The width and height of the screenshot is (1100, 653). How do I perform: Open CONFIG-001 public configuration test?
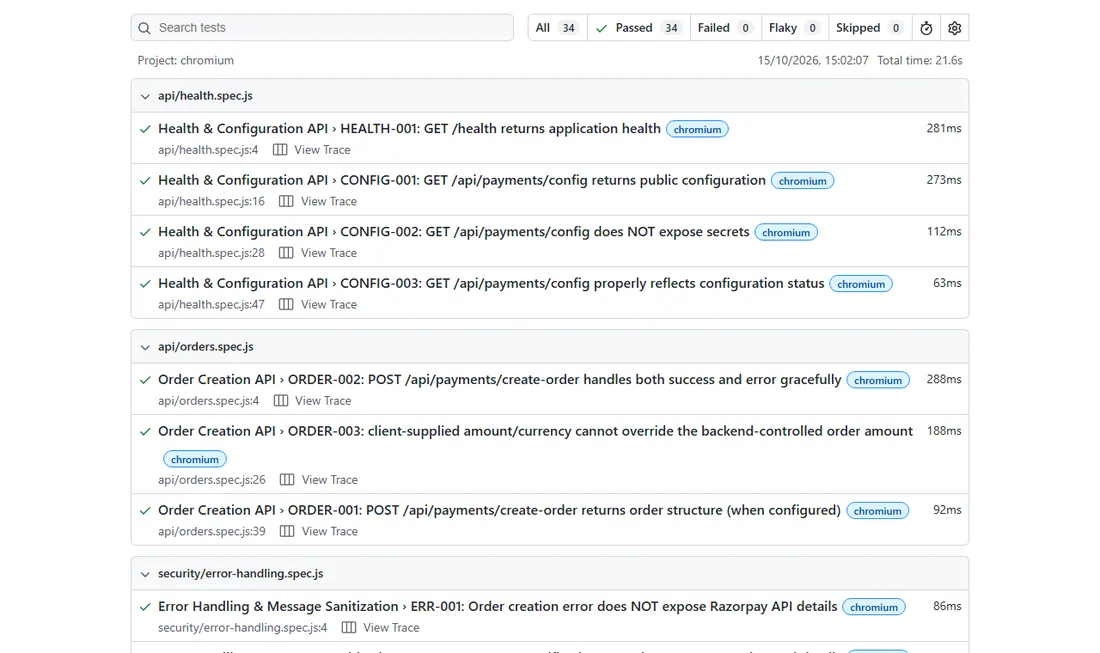(x=462, y=180)
